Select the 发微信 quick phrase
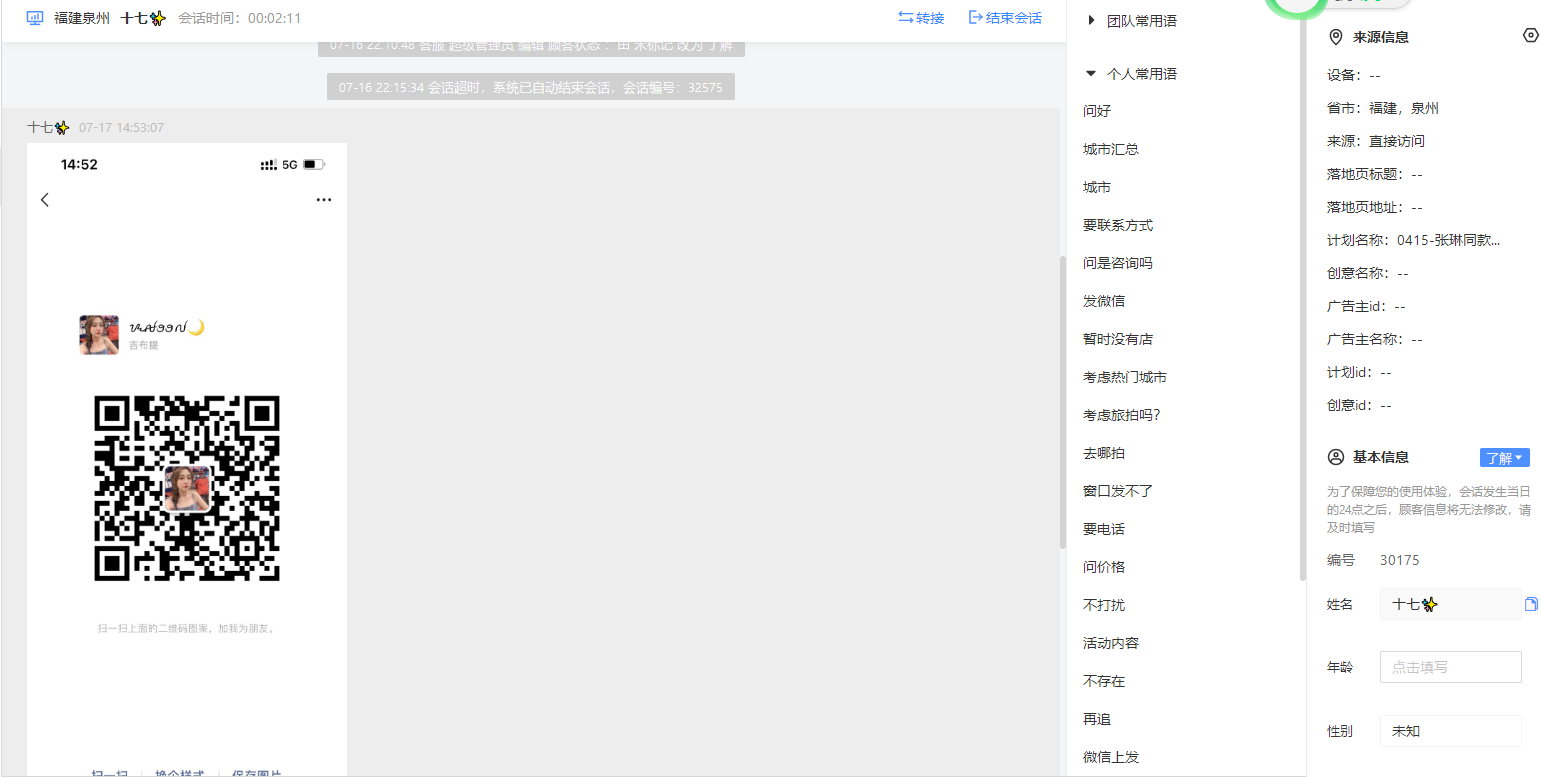Image resolution: width=1541 pixels, height=777 pixels. [1104, 301]
